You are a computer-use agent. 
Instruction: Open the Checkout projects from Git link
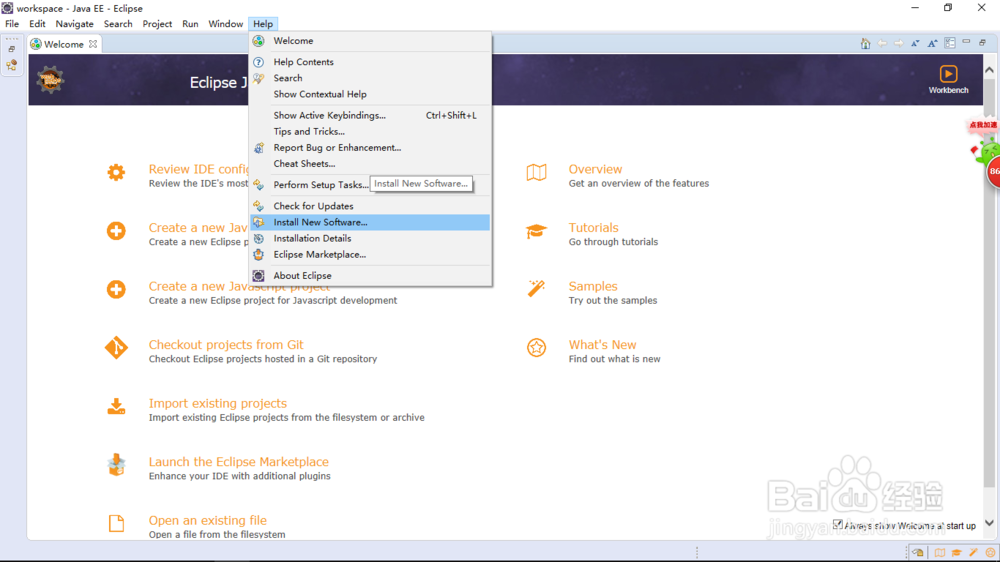pyautogui.click(x=226, y=344)
